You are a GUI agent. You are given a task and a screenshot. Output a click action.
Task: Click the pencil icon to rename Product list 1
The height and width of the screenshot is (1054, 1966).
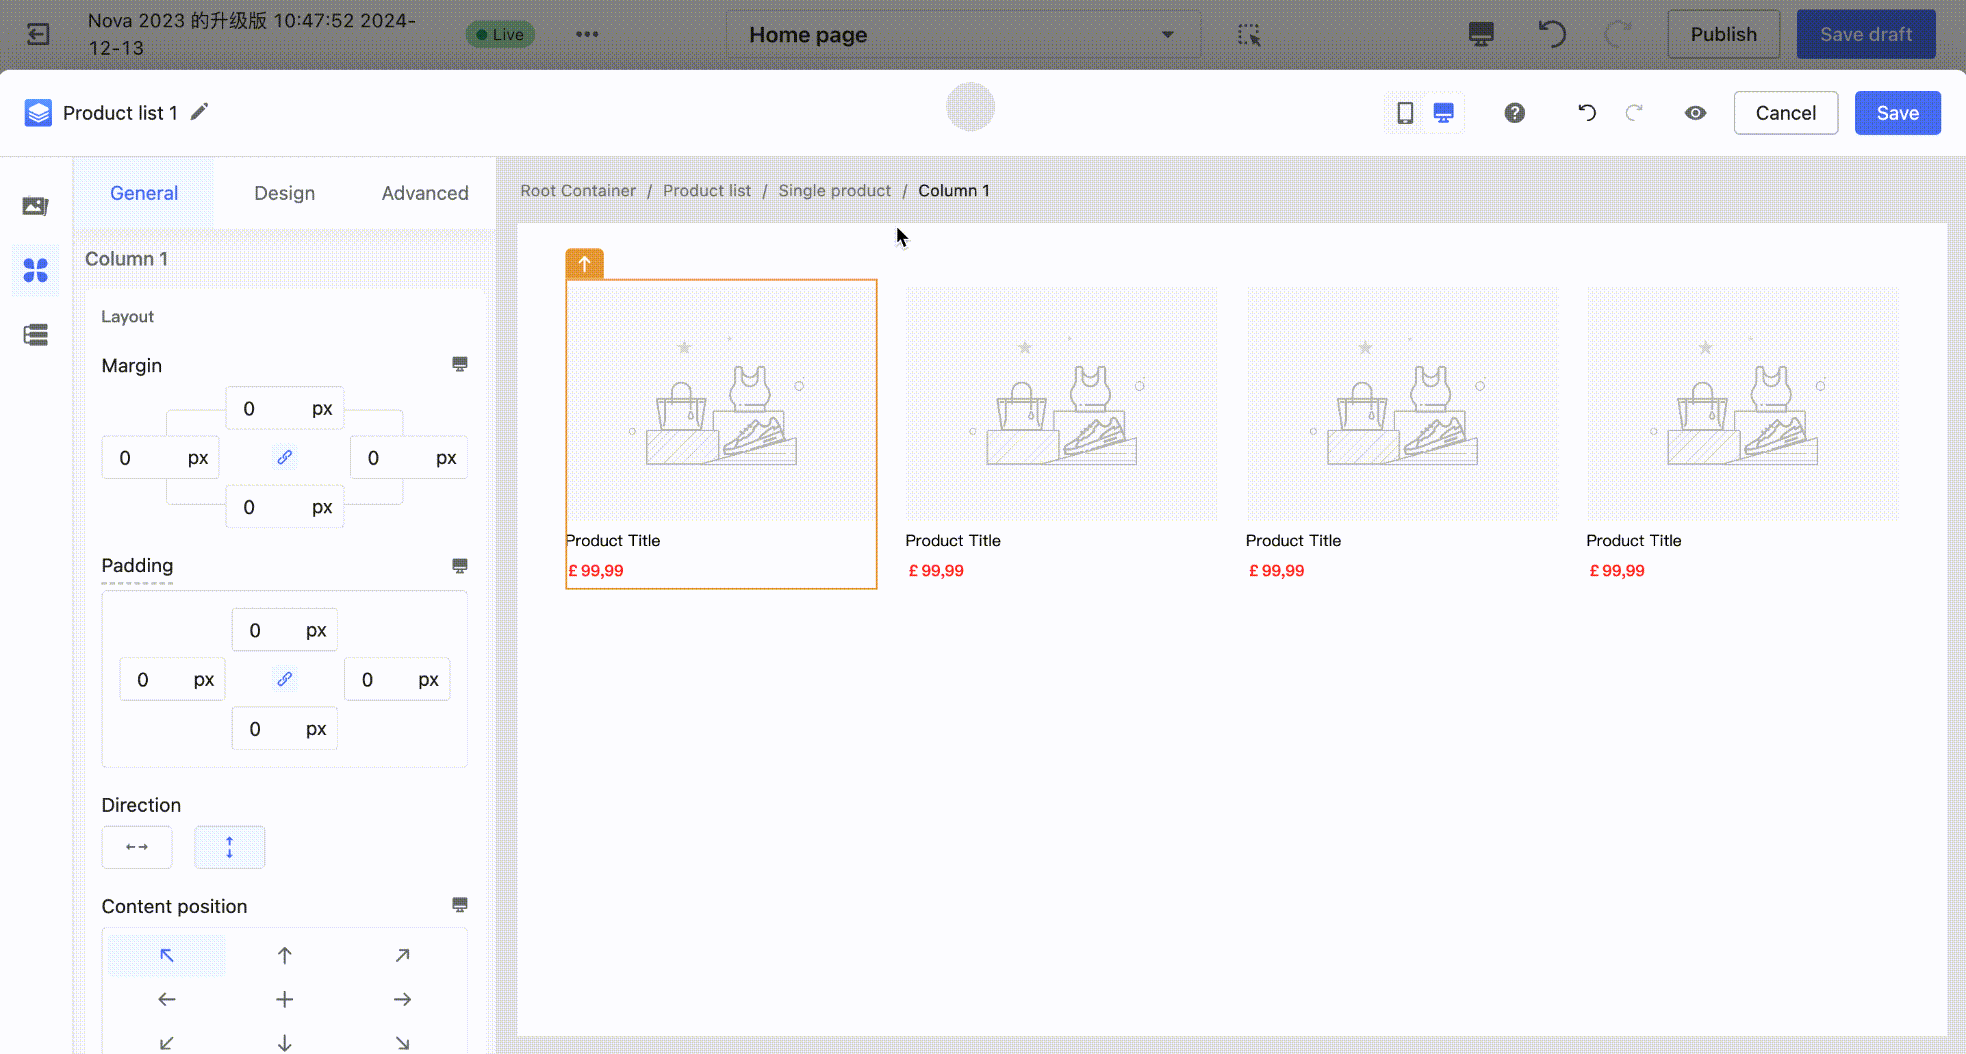(200, 112)
